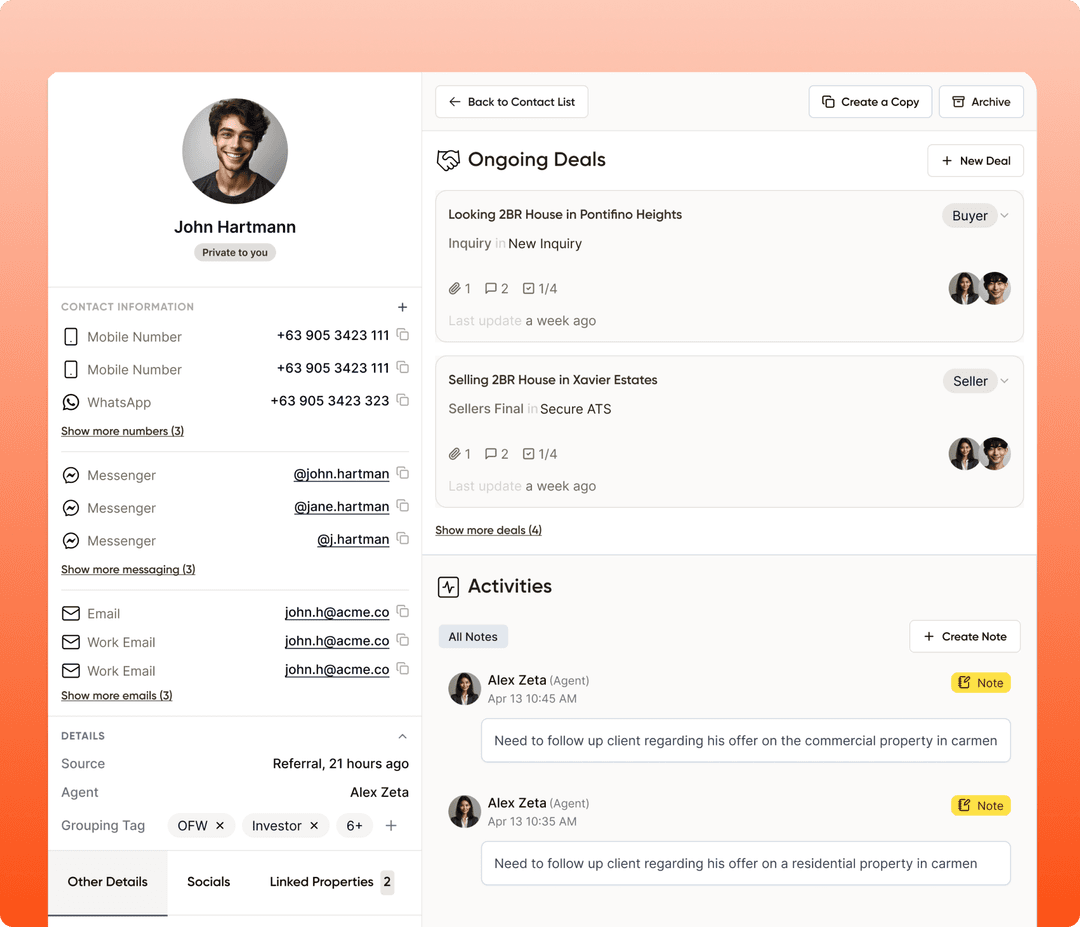Copy the WhatsApp number +63 905 3423 323

[403, 400]
